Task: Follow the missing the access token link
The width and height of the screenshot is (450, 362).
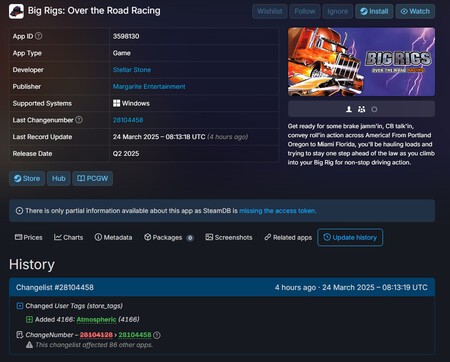Action: point(278,211)
